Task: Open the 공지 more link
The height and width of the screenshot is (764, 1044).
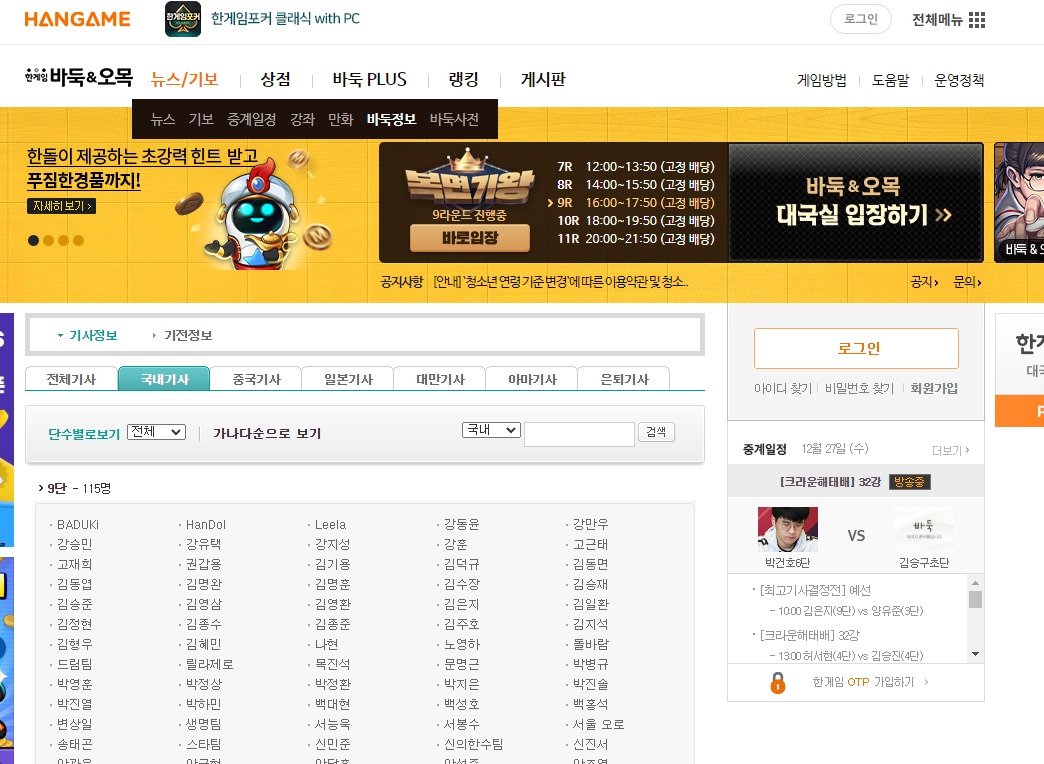Action: pos(924,282)
